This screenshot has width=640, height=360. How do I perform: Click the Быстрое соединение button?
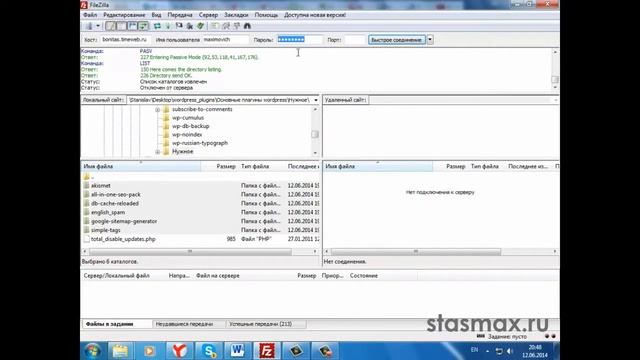click(x=397, y=40)
